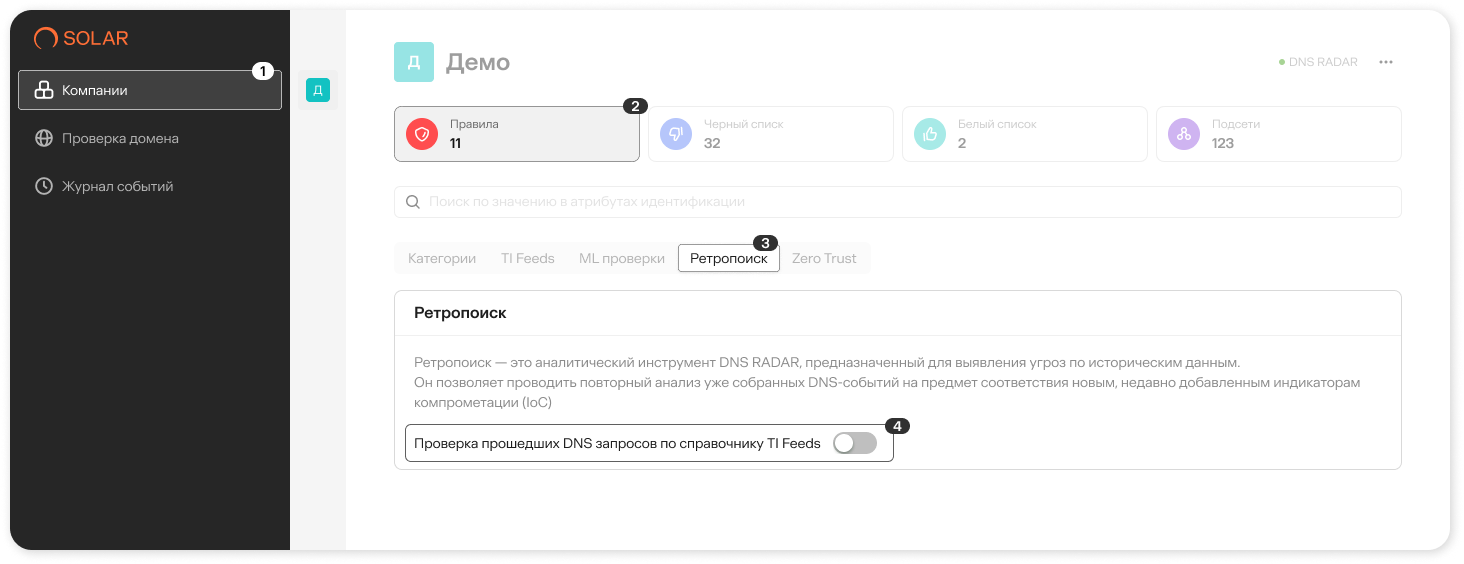Click the purple Подсети network icon
This screenshot has width=1464, height=564.
point(1184,134)
